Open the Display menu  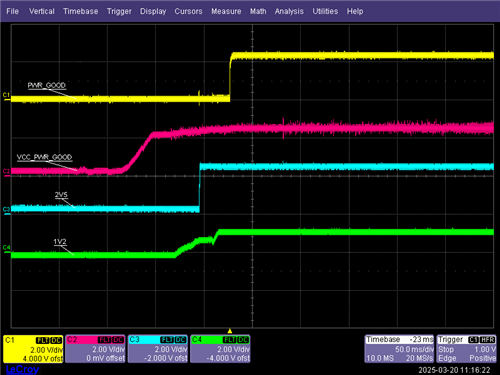point(153,11)
